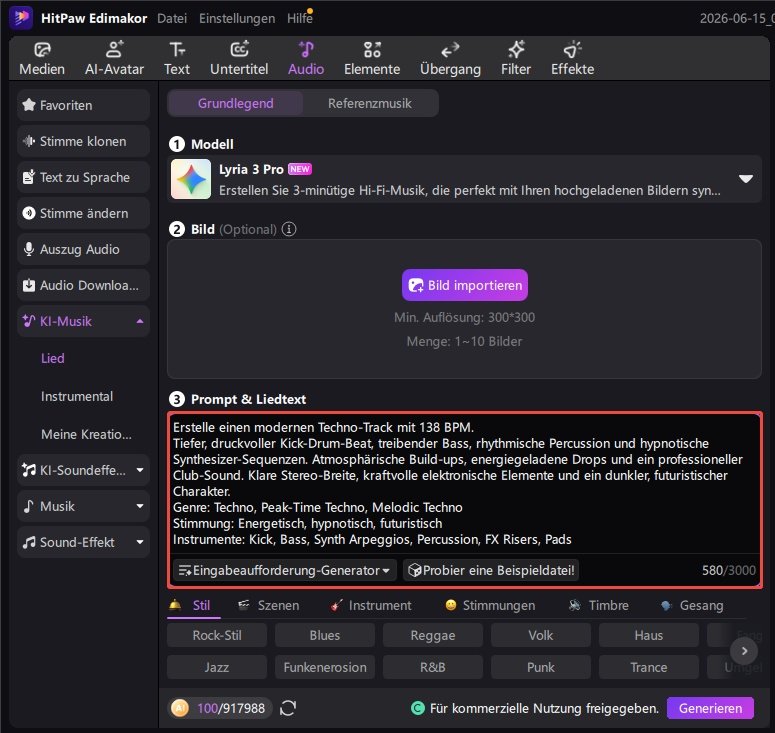Open Stimme ändern voice changer

84,213
